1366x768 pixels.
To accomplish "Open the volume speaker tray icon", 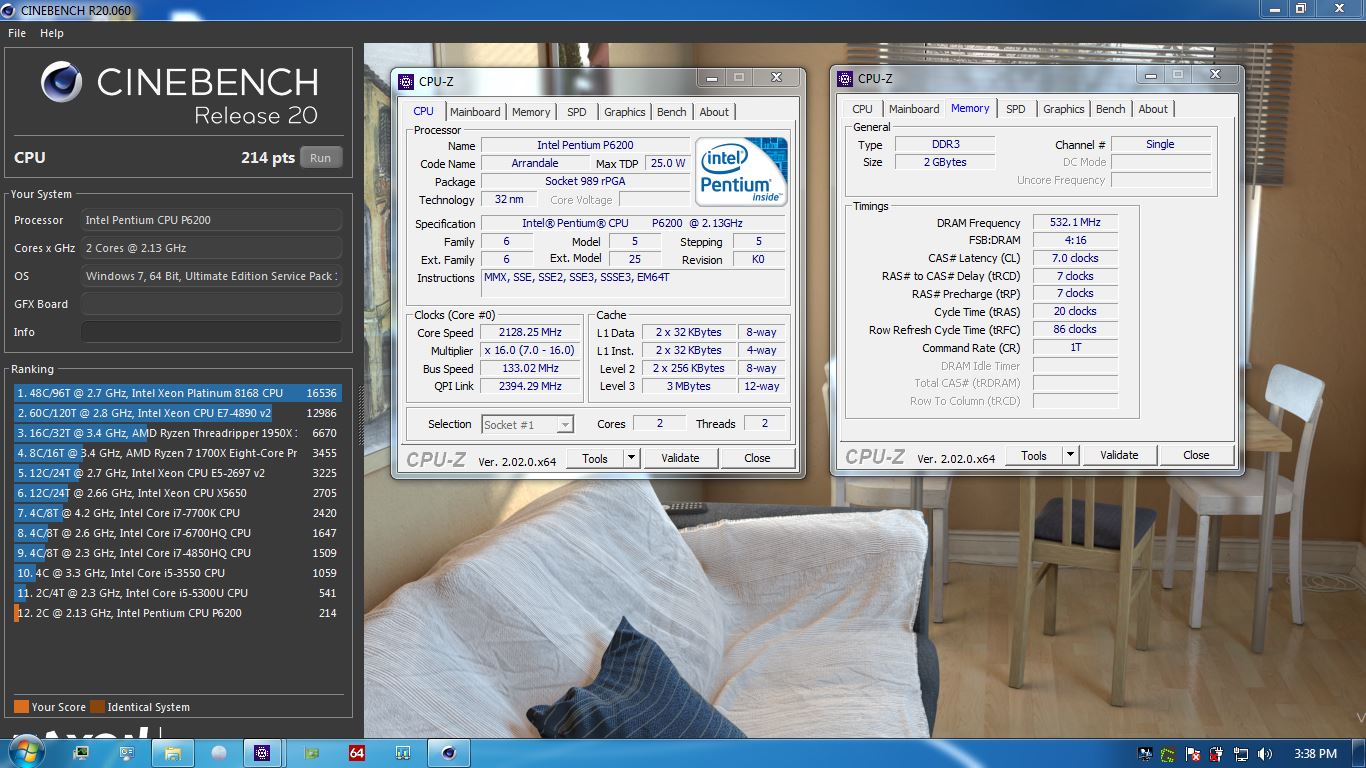I will (1265, 754).
